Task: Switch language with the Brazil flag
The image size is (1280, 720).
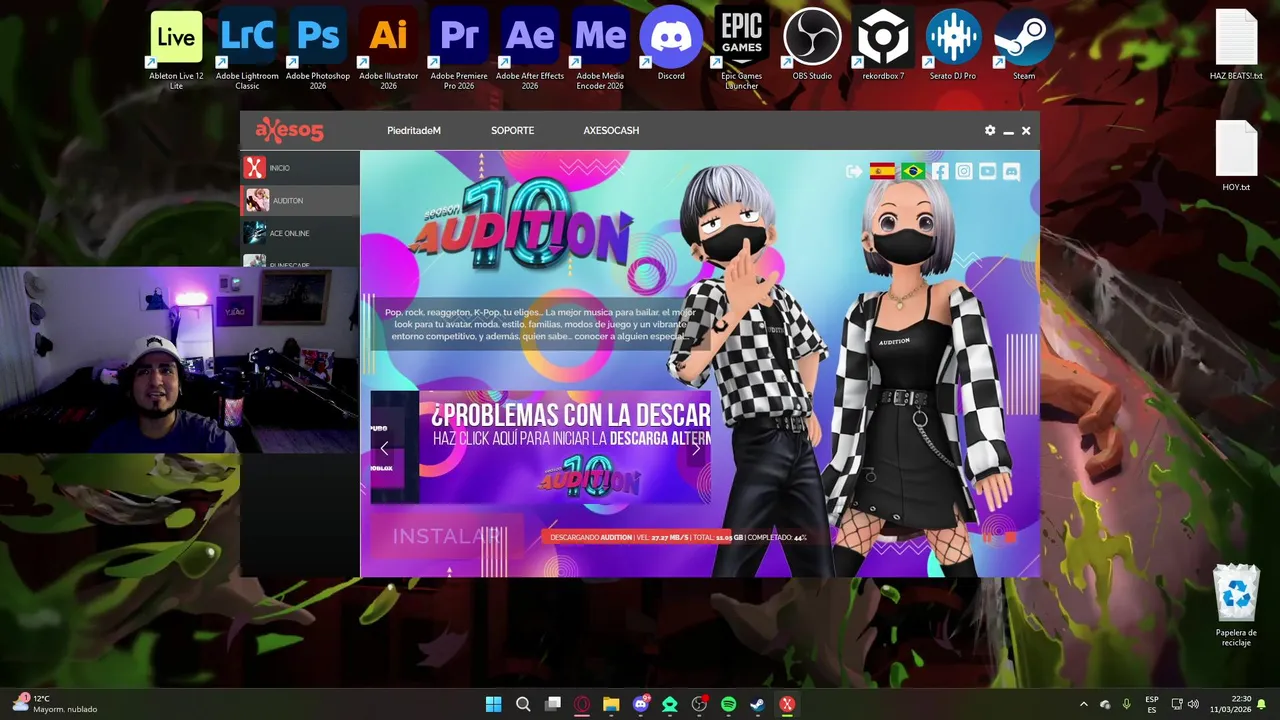Action: point(912,172)
